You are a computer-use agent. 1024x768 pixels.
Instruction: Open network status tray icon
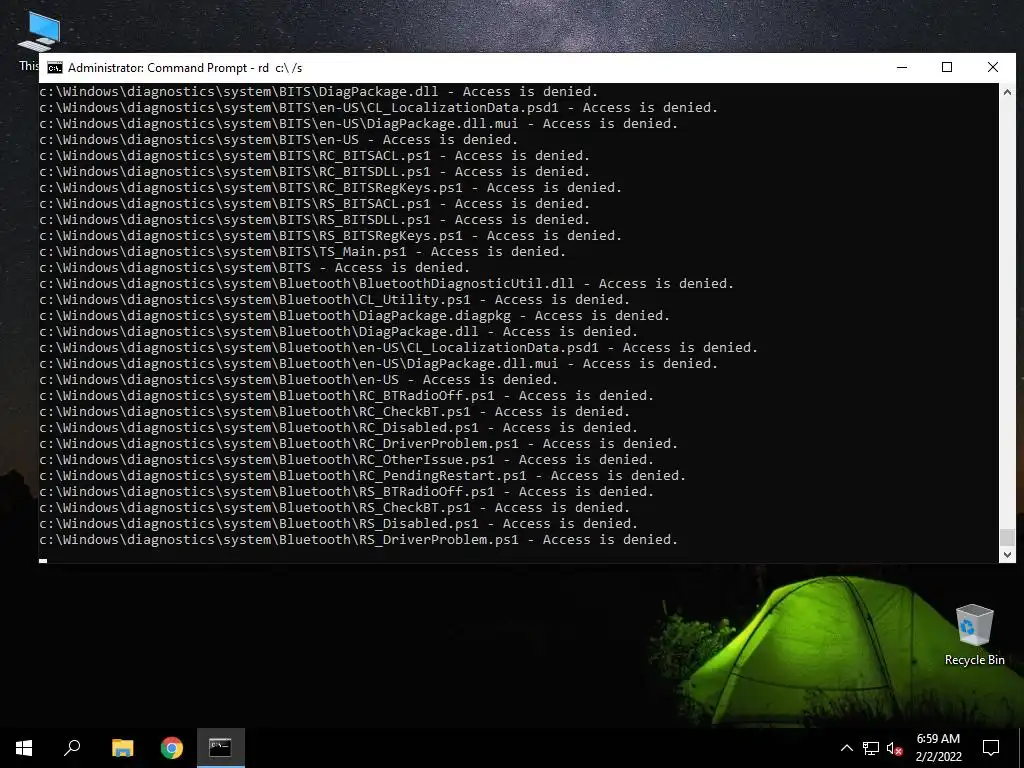871,748
